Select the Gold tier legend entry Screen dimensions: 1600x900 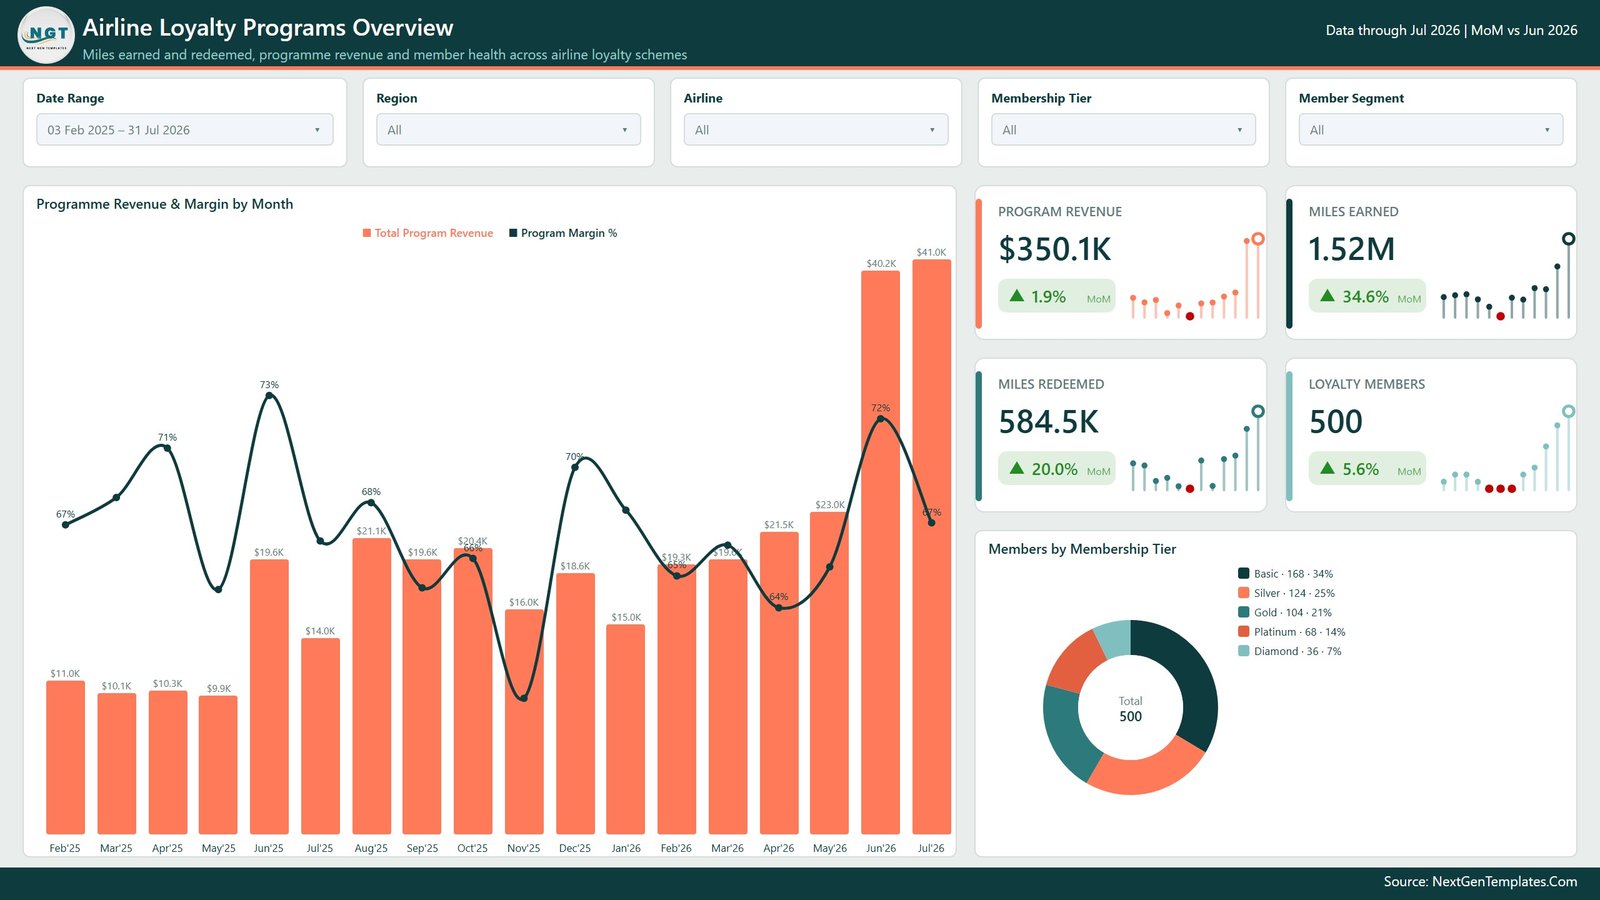(1285, 612)
